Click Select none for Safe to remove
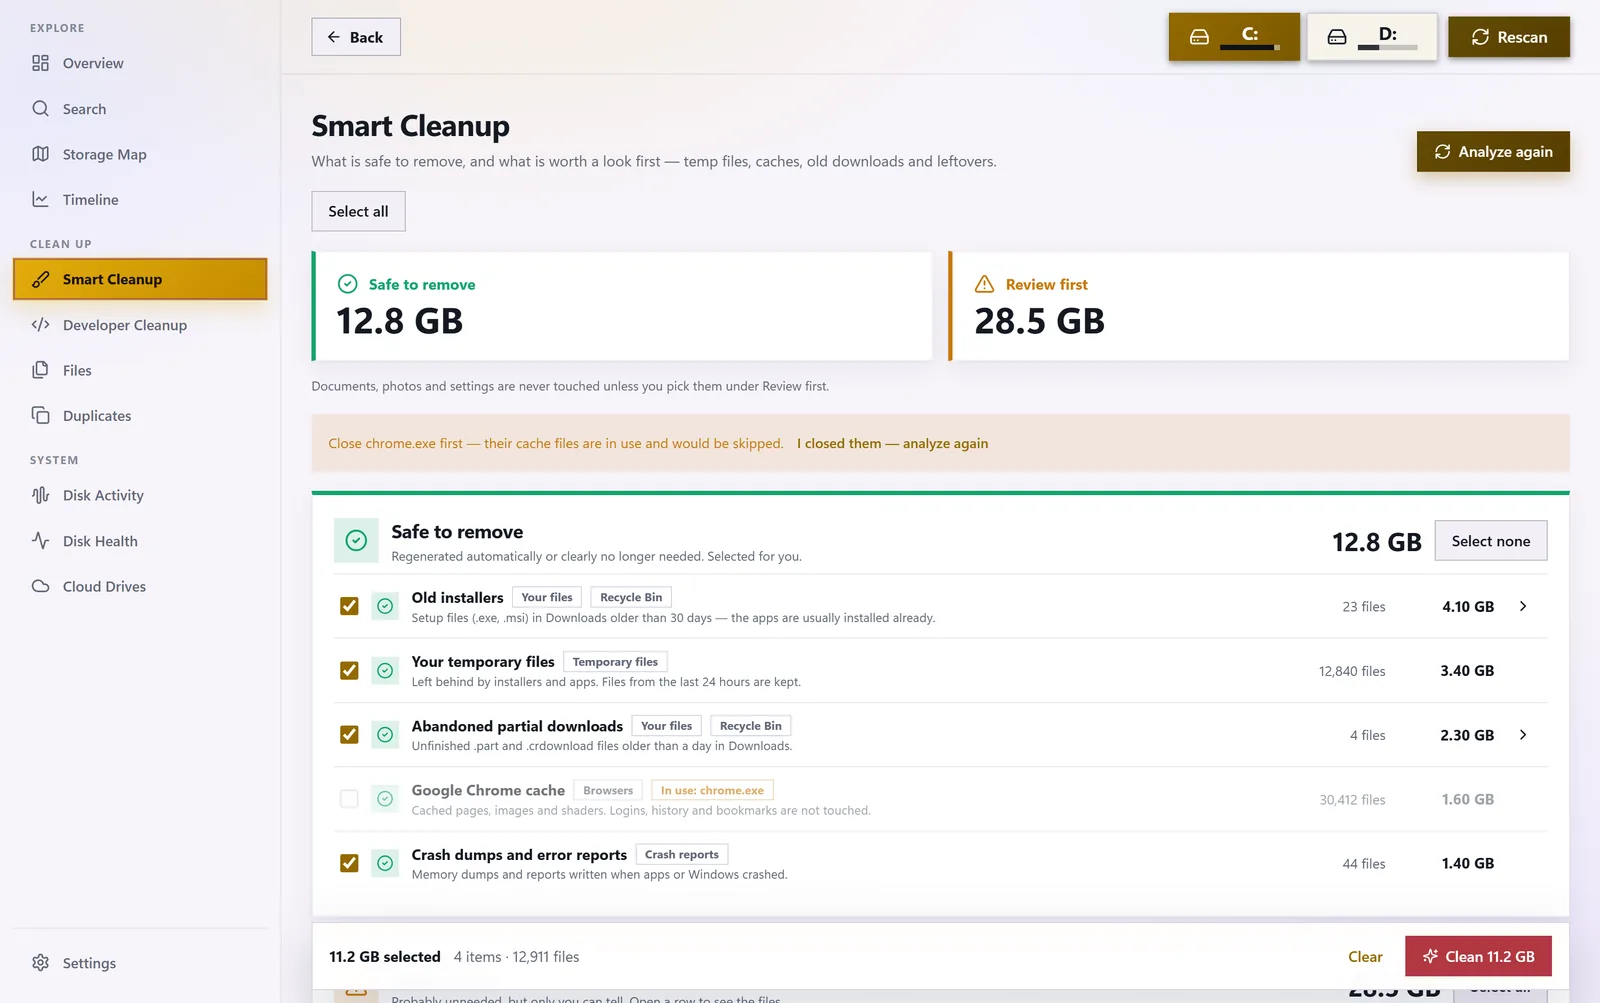 [x=1491, y=541]
